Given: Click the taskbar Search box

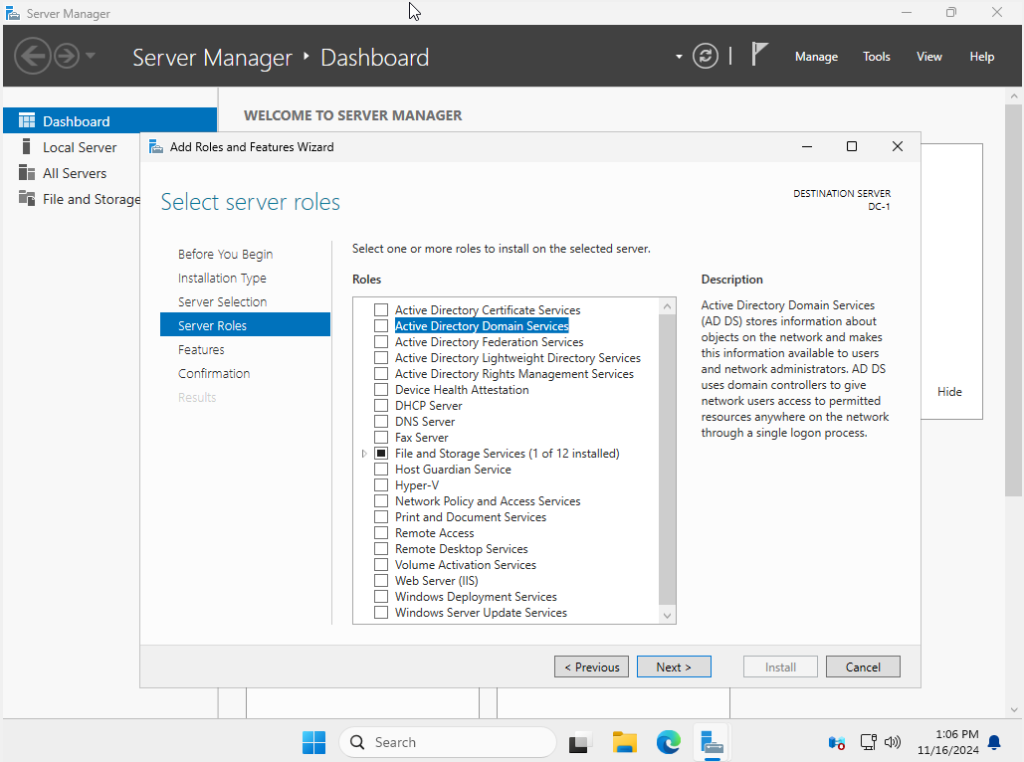Looking at the screenshot, I should click(x=448, y=742).
